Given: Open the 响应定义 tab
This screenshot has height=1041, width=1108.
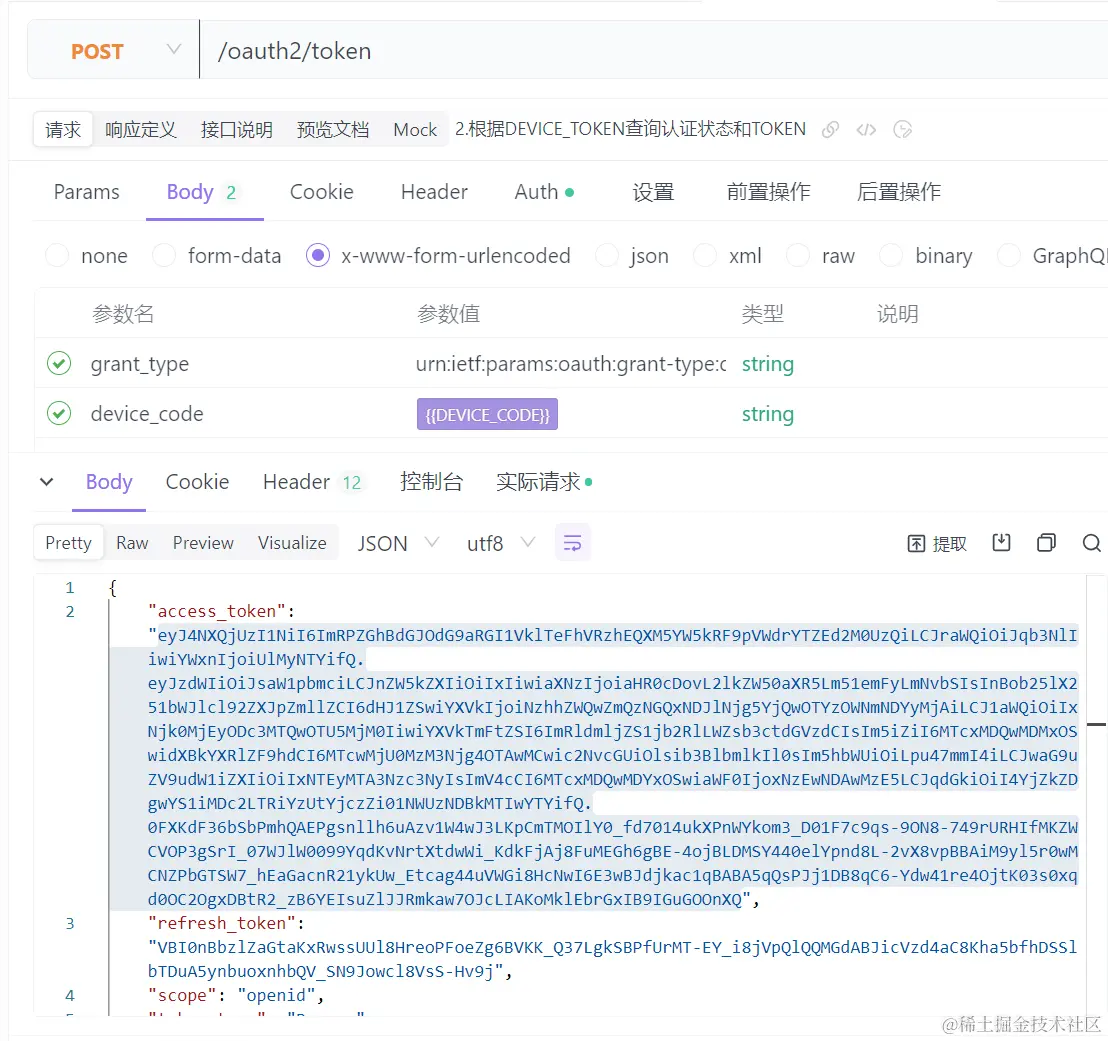Looking at the screenshot, I should (141, 129).
